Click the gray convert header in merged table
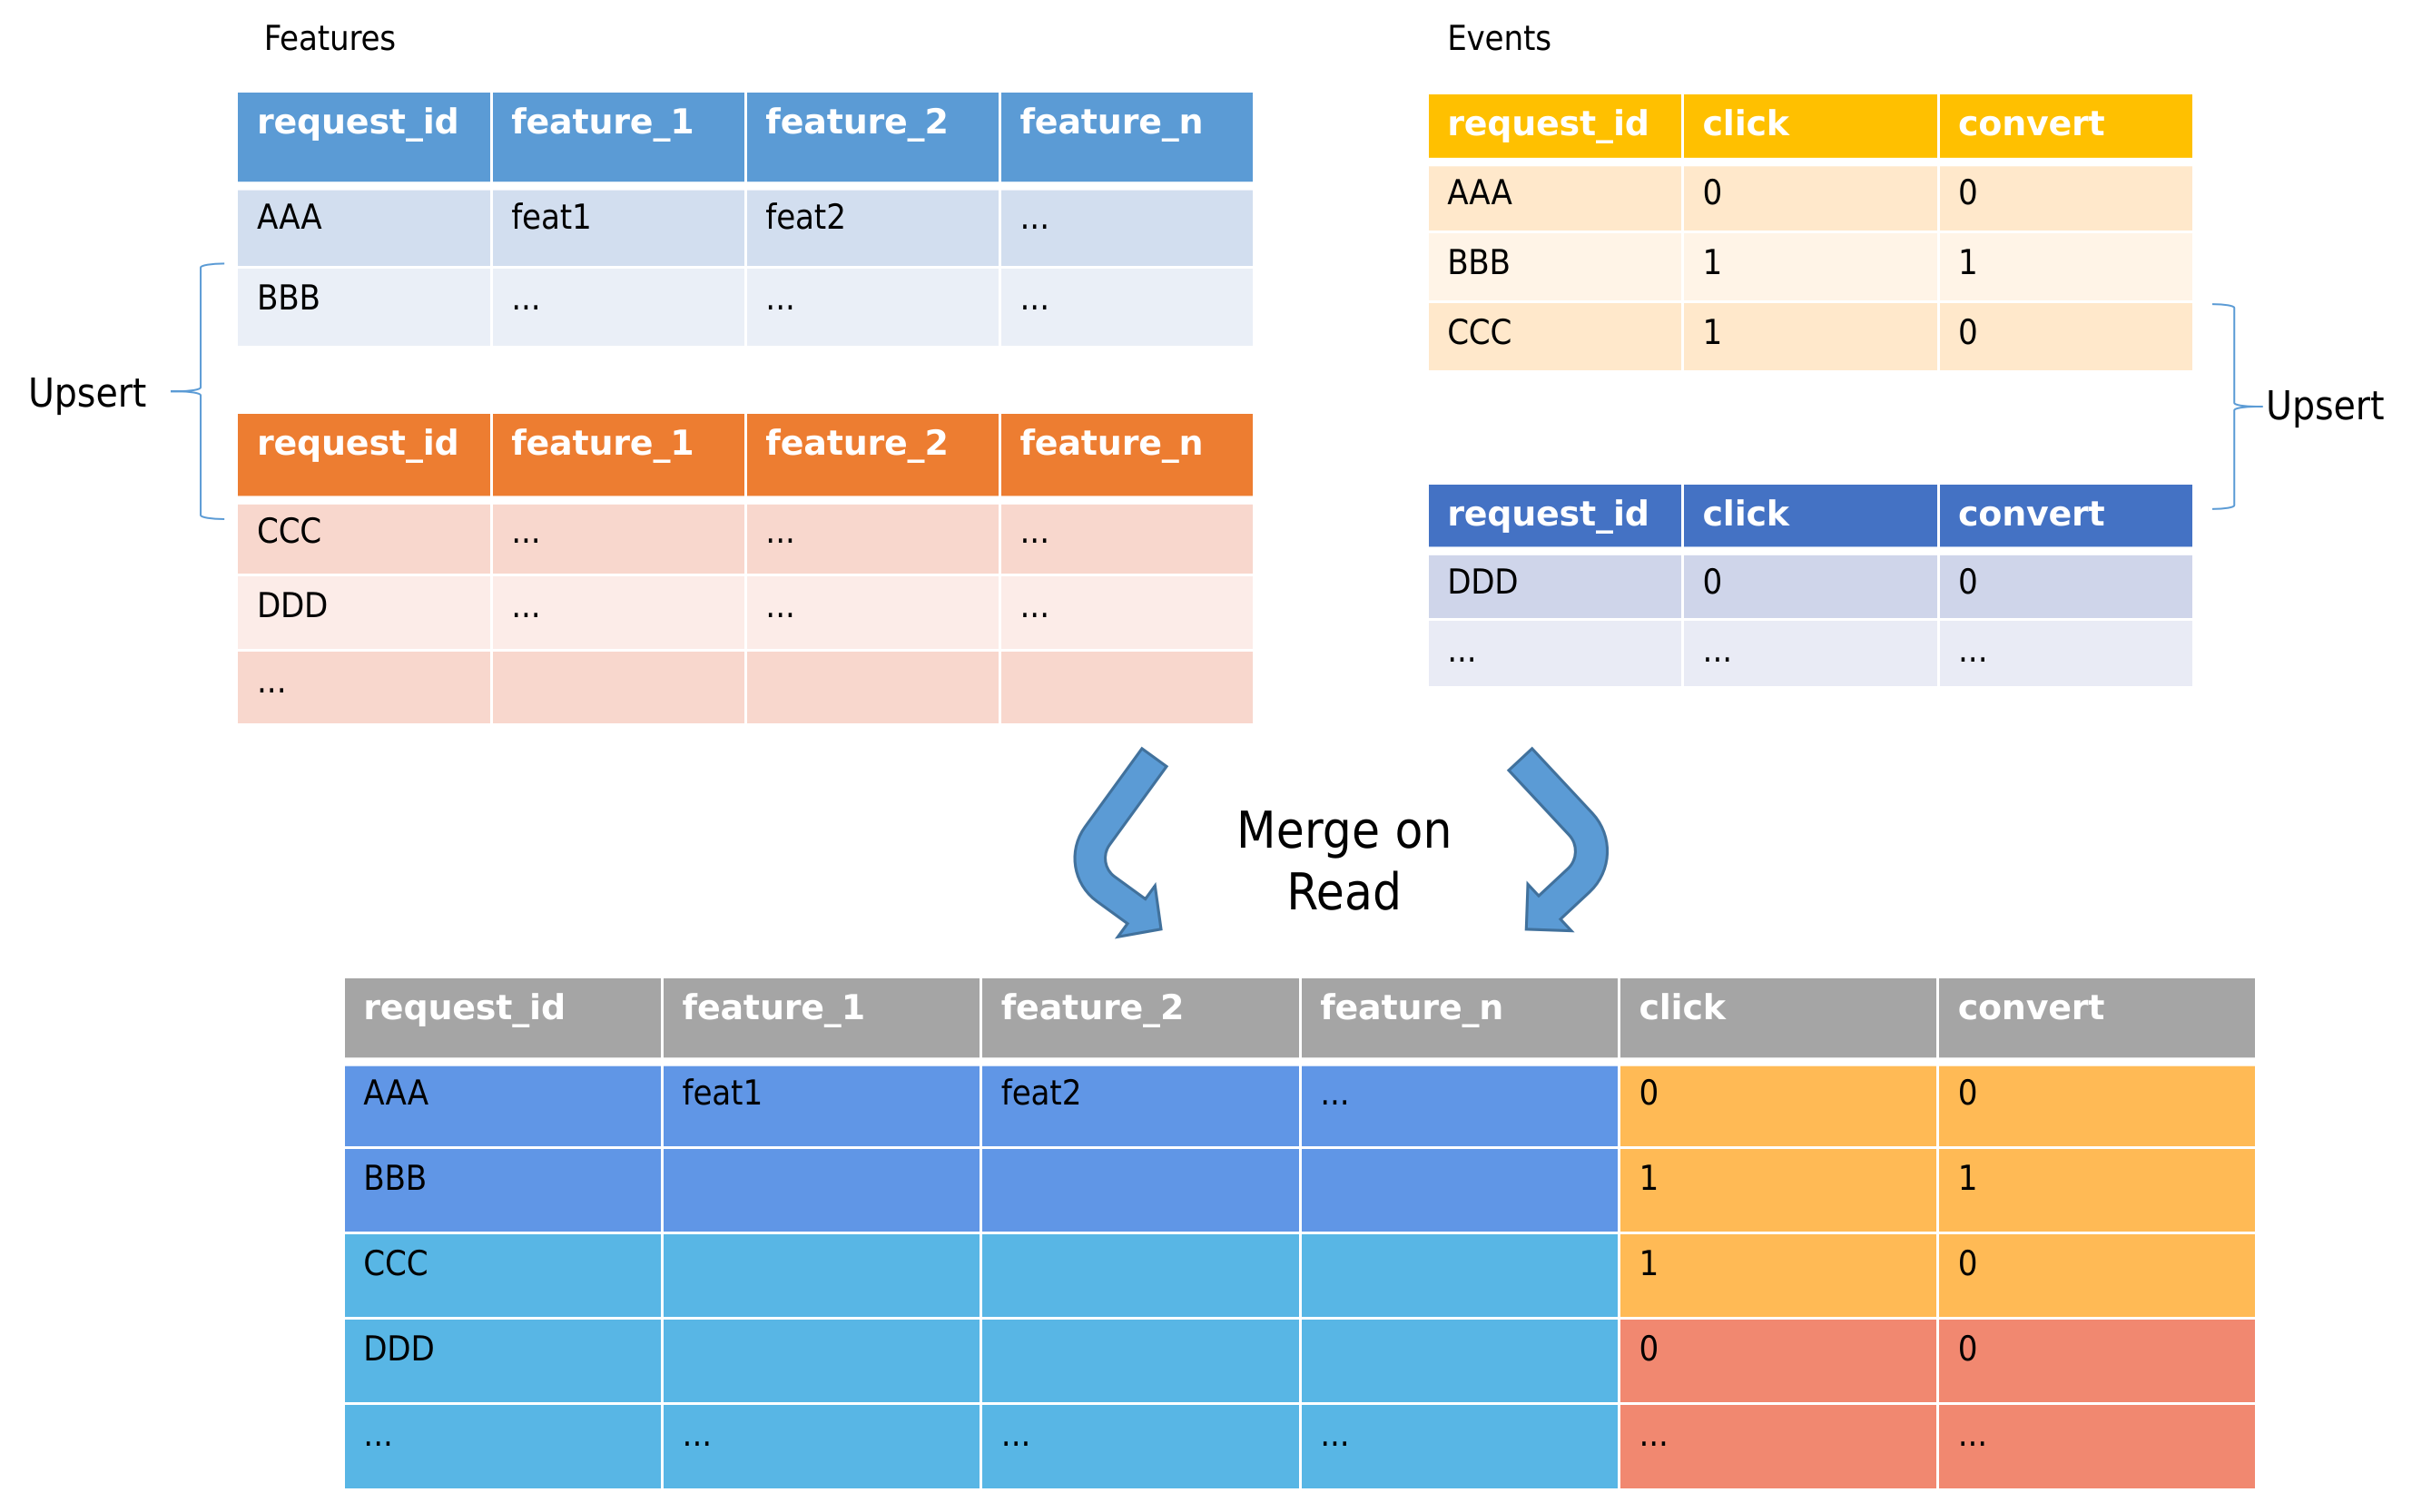 [2096, 1017]
